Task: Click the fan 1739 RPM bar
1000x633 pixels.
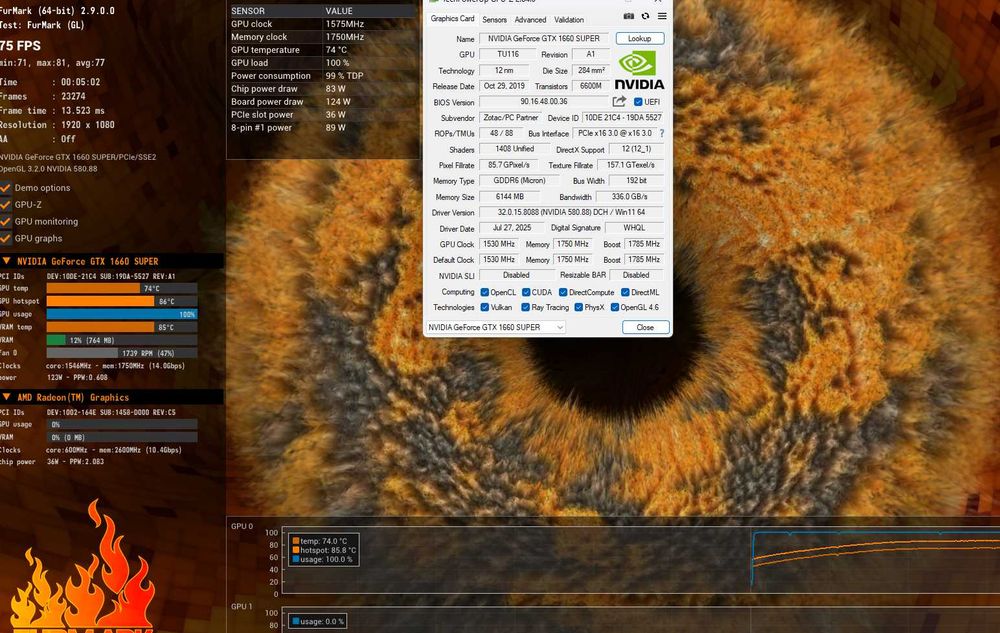Action: coord(122,353)
